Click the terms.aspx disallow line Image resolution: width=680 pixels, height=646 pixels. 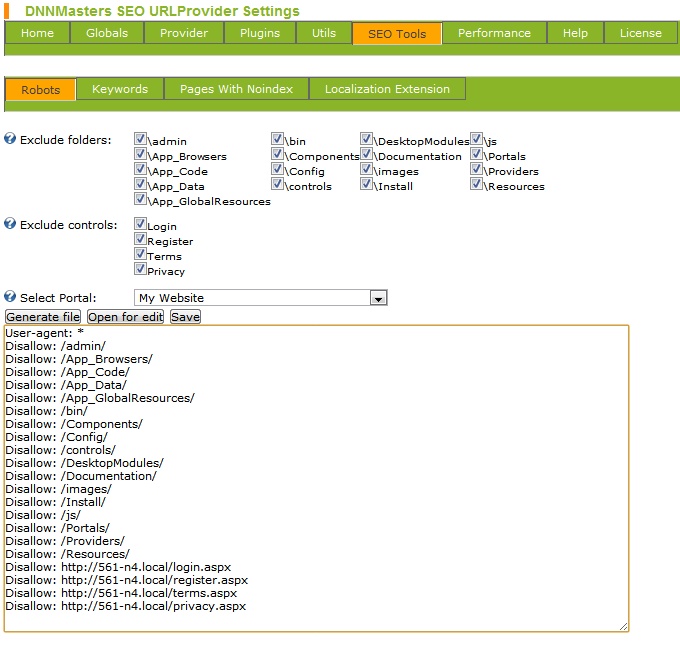pos(121,593)
